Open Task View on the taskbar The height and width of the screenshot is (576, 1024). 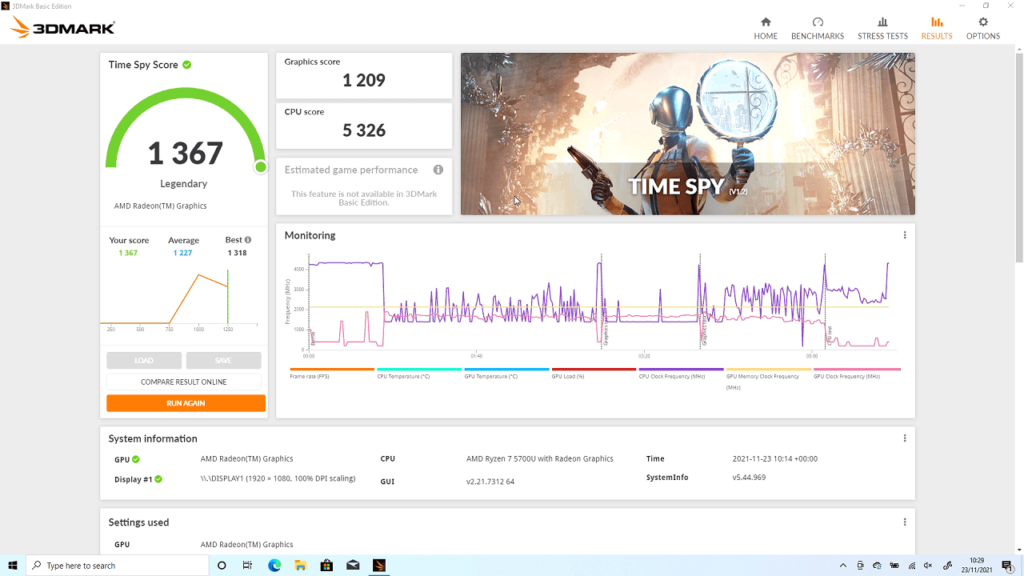248,565
